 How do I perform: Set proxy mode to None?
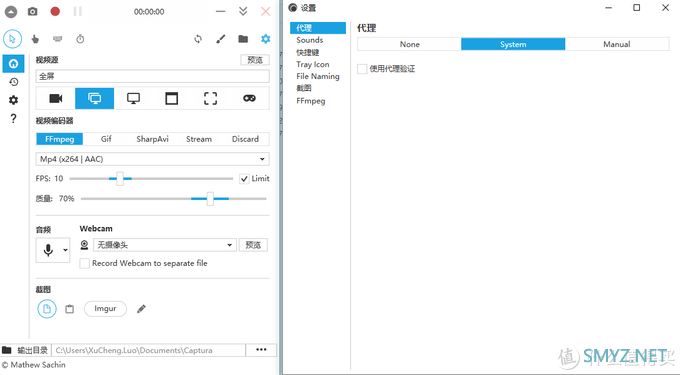coord(409,44)
